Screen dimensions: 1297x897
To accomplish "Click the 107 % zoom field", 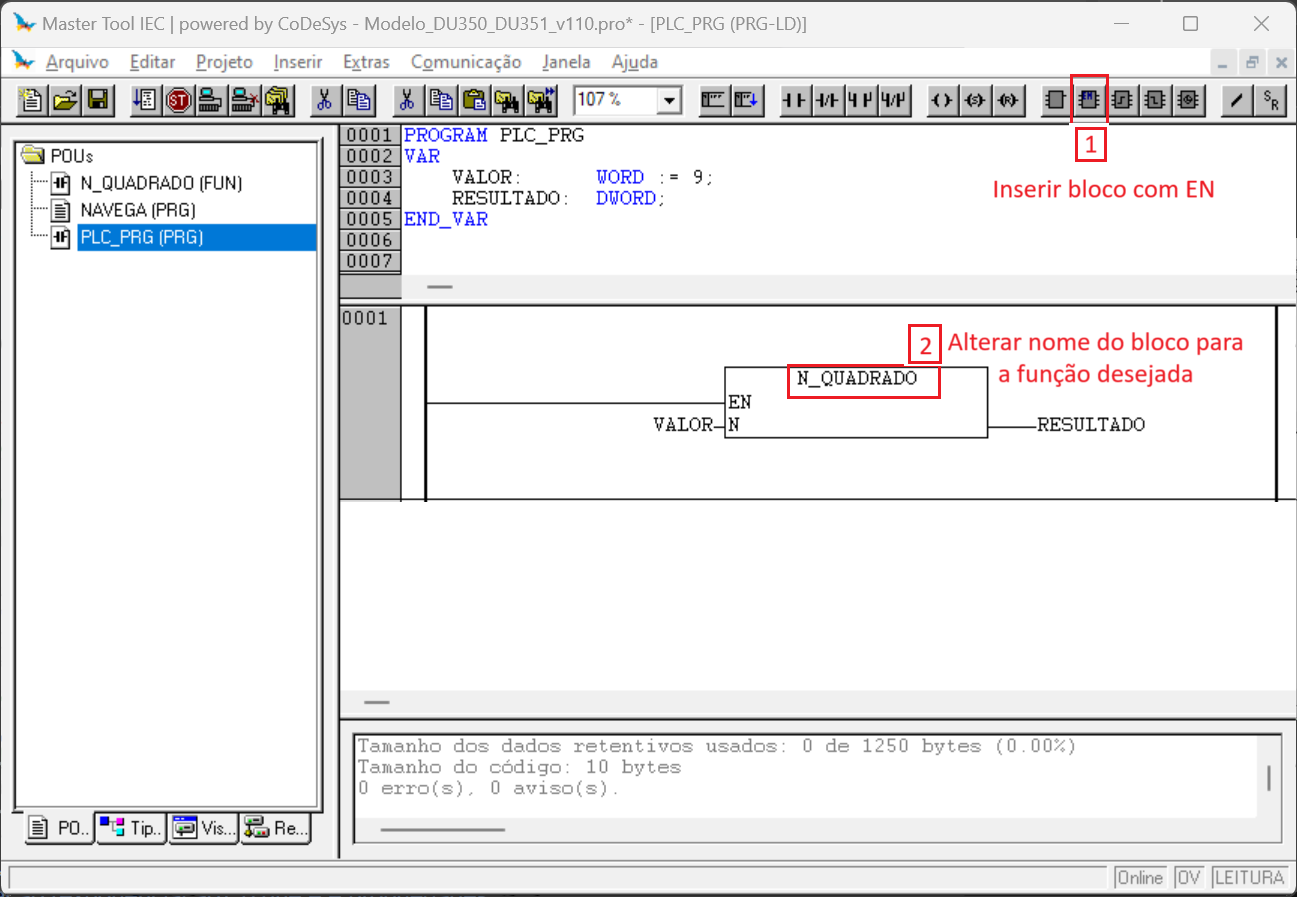I will click(615, 100).
